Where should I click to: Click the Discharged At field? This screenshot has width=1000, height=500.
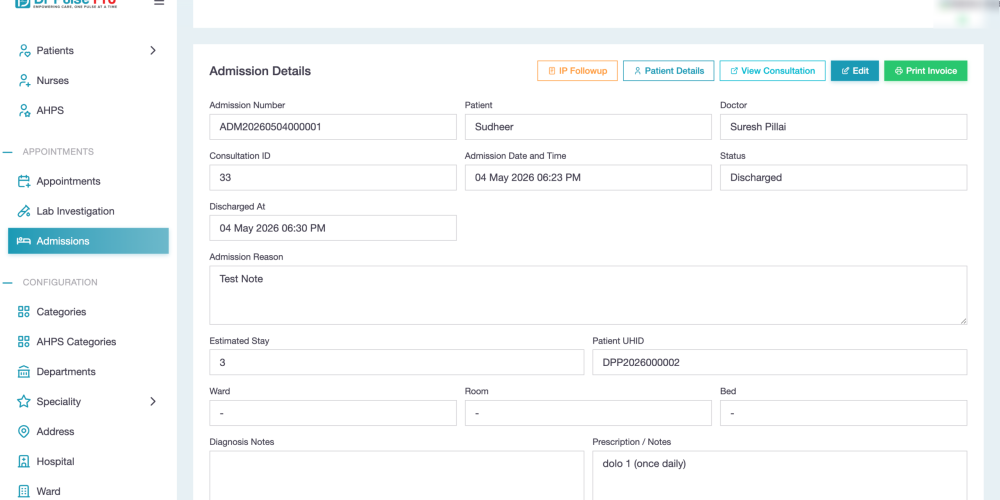(x=333, y=228)
